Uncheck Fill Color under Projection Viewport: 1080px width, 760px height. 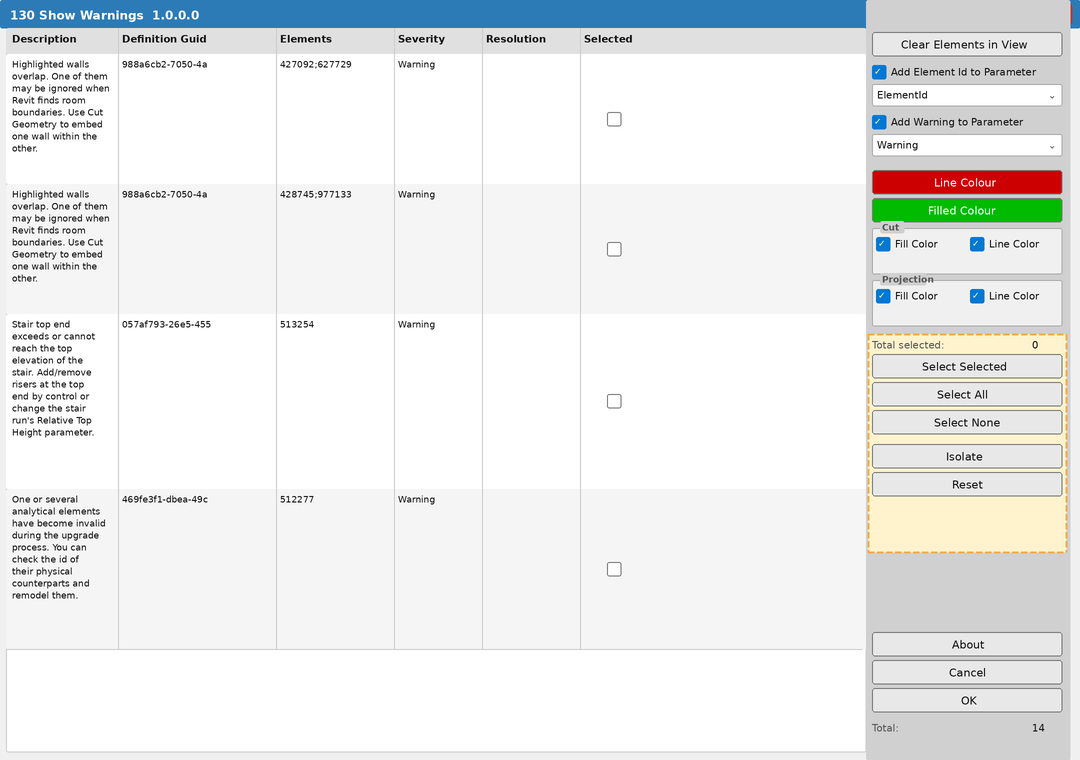[882, 295]
